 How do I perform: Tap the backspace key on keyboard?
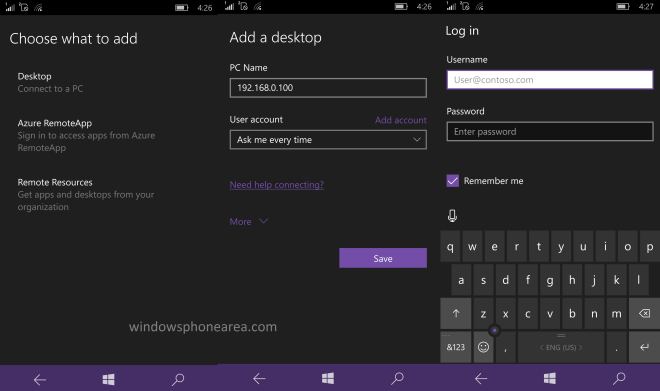[x=644, y=314]
